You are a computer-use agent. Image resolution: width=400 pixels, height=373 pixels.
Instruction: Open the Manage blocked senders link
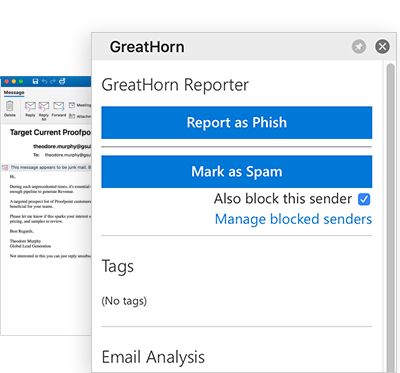[293, 219]
